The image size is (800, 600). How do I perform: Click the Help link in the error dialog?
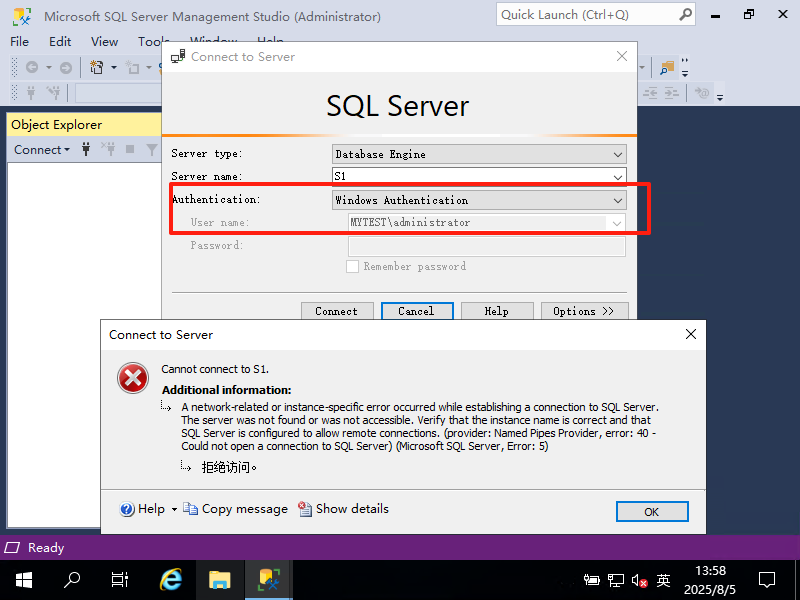pyautogui.click(x=151, y=509)
